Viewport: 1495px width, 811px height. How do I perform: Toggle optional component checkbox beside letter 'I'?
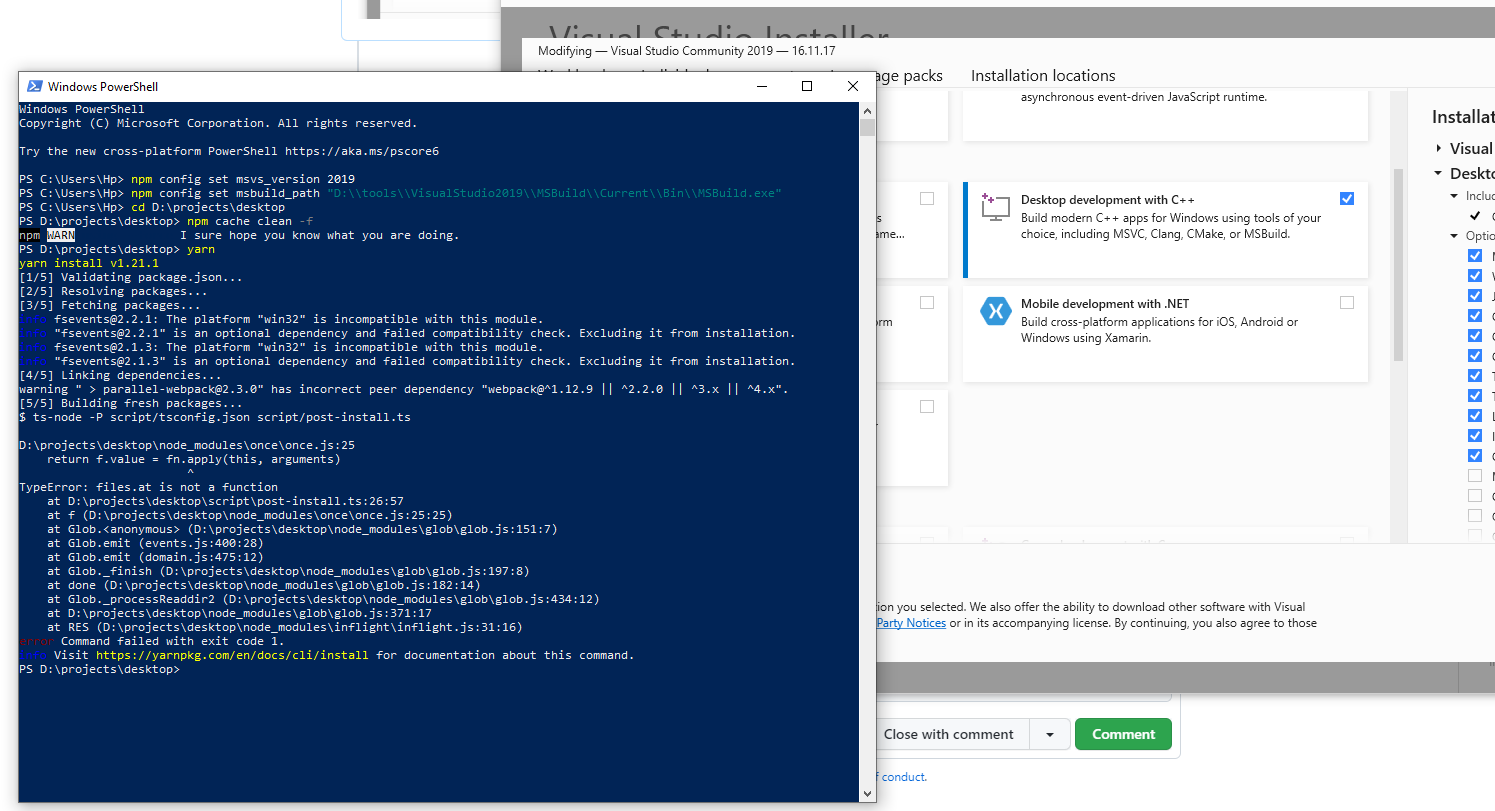(1475, 435)
